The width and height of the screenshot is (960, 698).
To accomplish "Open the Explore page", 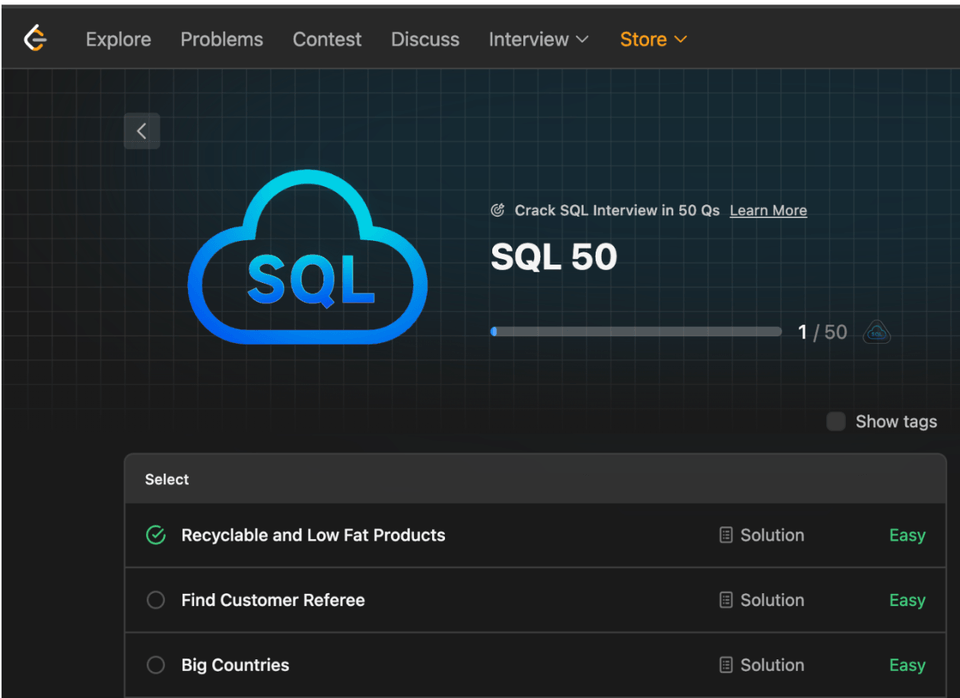I will pyautogui.click(x=118, y=39).
